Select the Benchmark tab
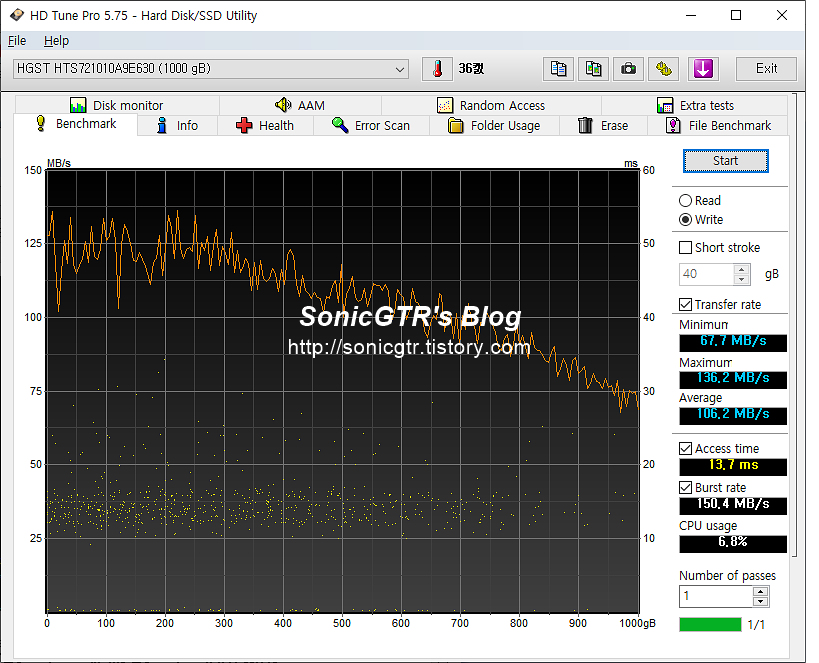 tap(76, 124)
